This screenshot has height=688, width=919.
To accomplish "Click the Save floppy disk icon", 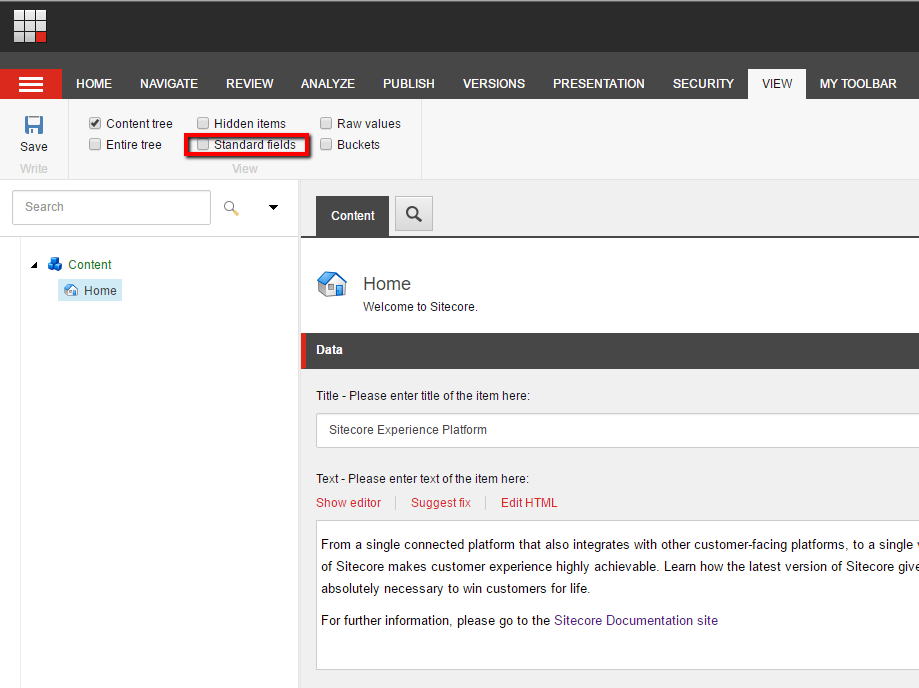I will coord(33,125).
